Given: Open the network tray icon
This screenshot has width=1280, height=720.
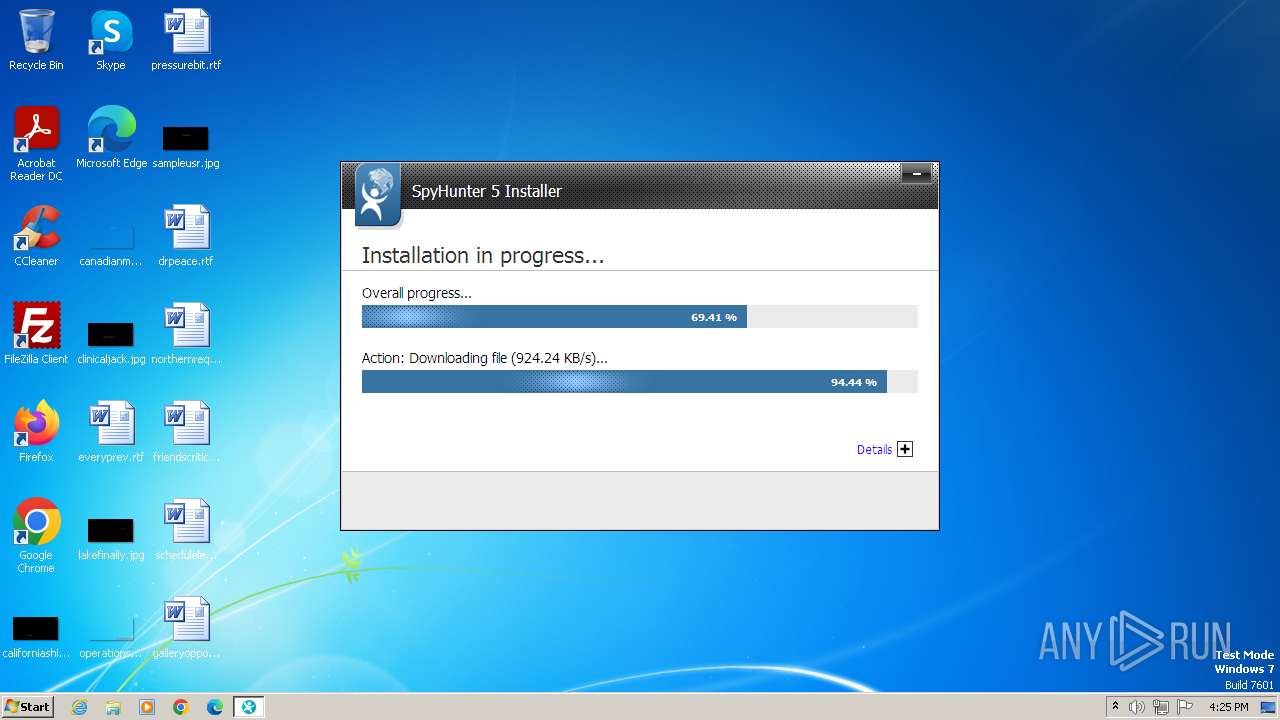Looking at the screenshot, I should point(1161,707).
